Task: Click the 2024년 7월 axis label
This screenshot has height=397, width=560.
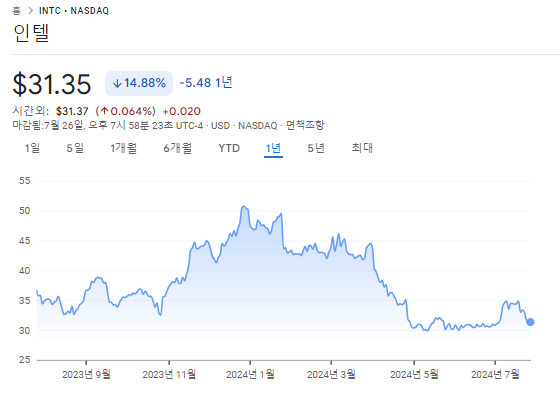Action: click(495, 374)
